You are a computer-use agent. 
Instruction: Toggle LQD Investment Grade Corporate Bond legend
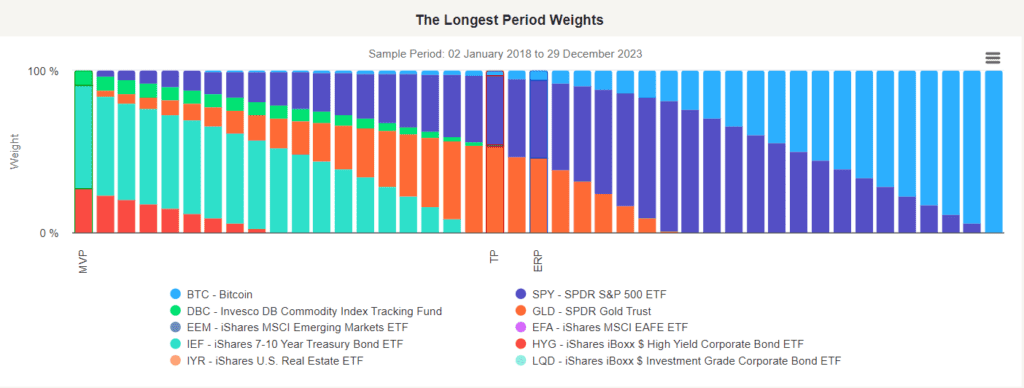pos(679,361)
